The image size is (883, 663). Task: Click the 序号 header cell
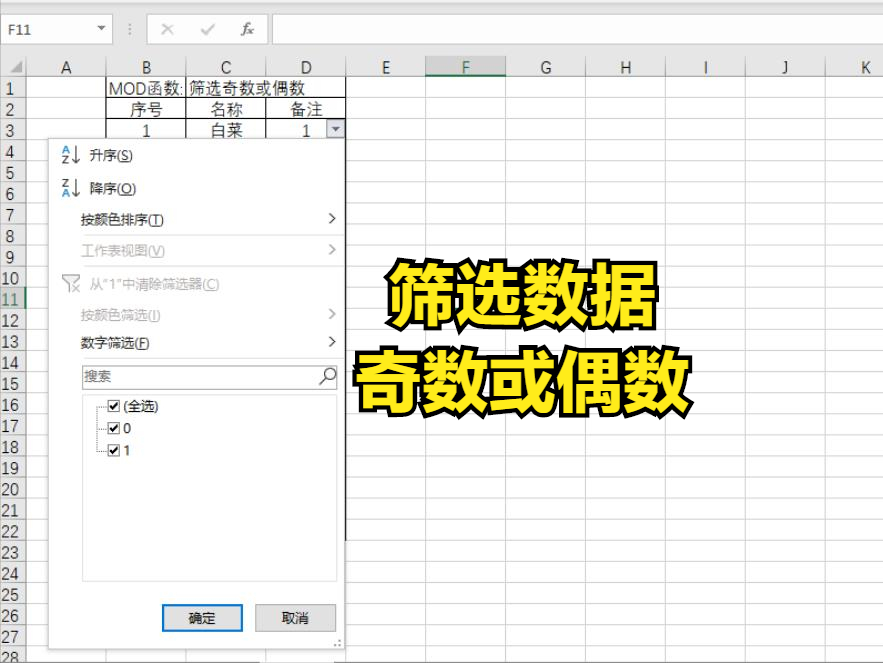click(146, 109)
